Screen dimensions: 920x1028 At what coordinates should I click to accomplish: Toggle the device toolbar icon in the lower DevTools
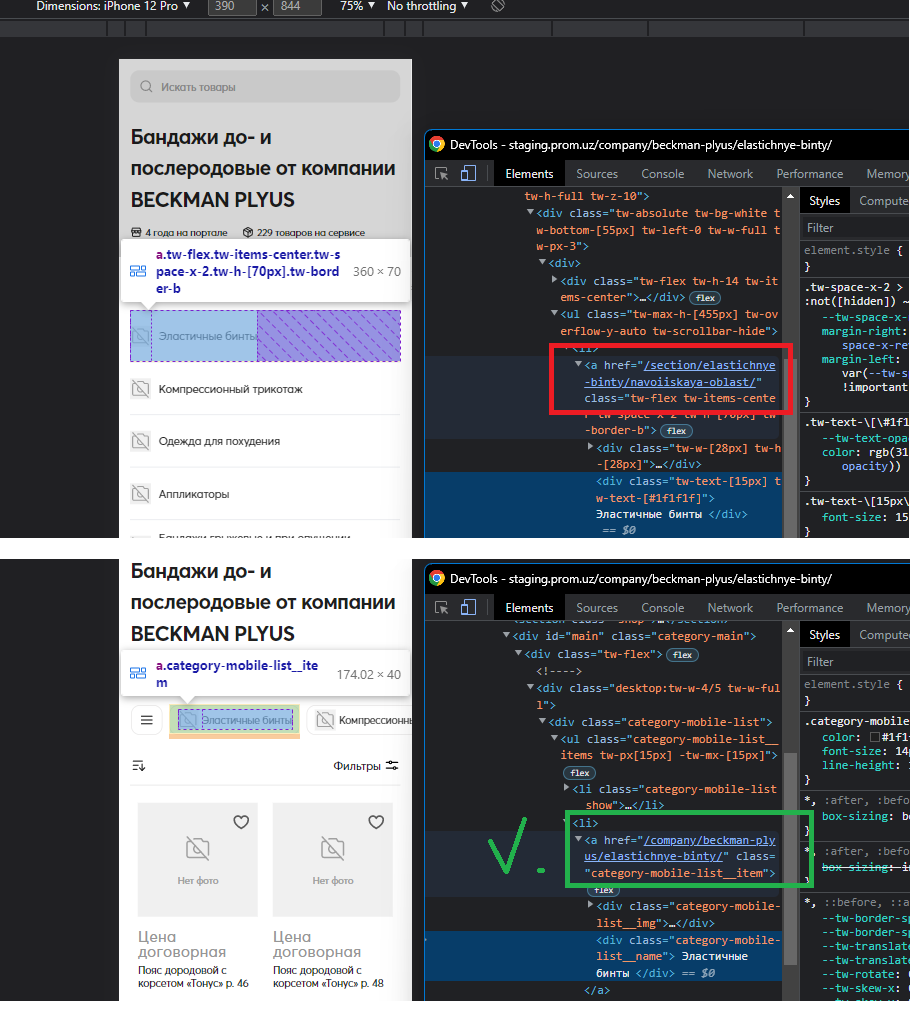point(468,608)
